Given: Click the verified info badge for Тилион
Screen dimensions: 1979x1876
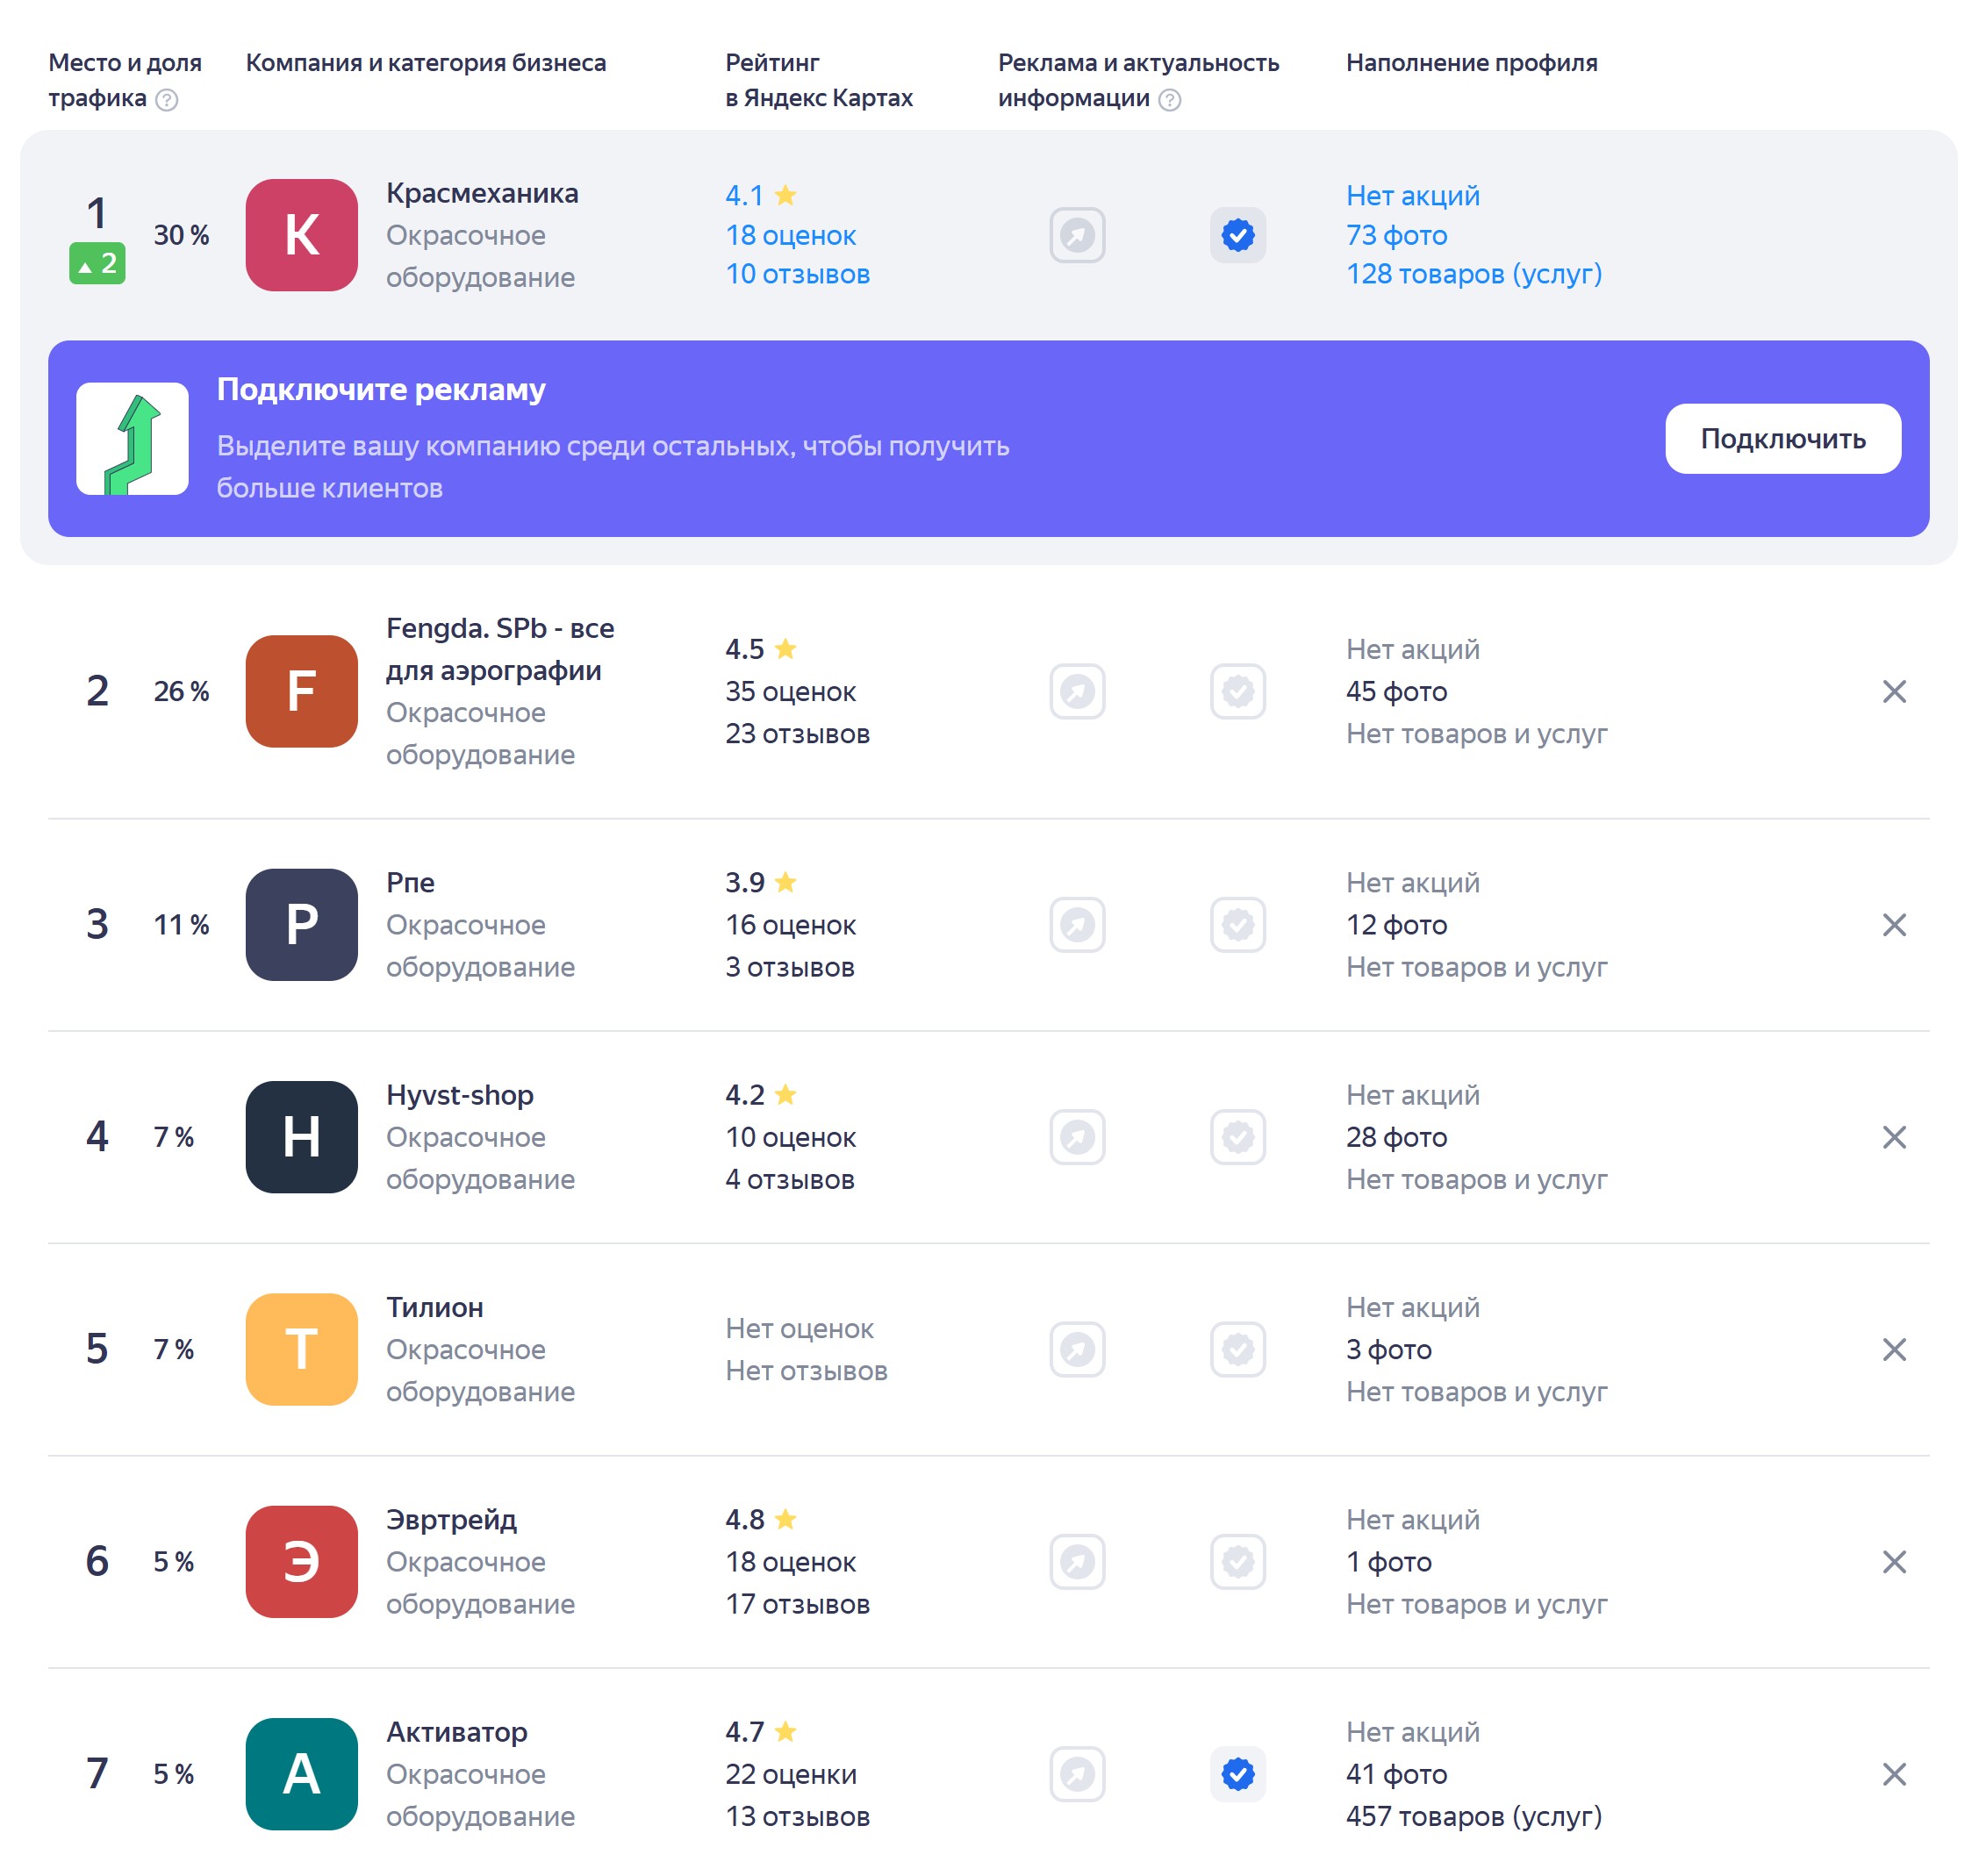Looking at the screenshot, I should 1237,1349.
